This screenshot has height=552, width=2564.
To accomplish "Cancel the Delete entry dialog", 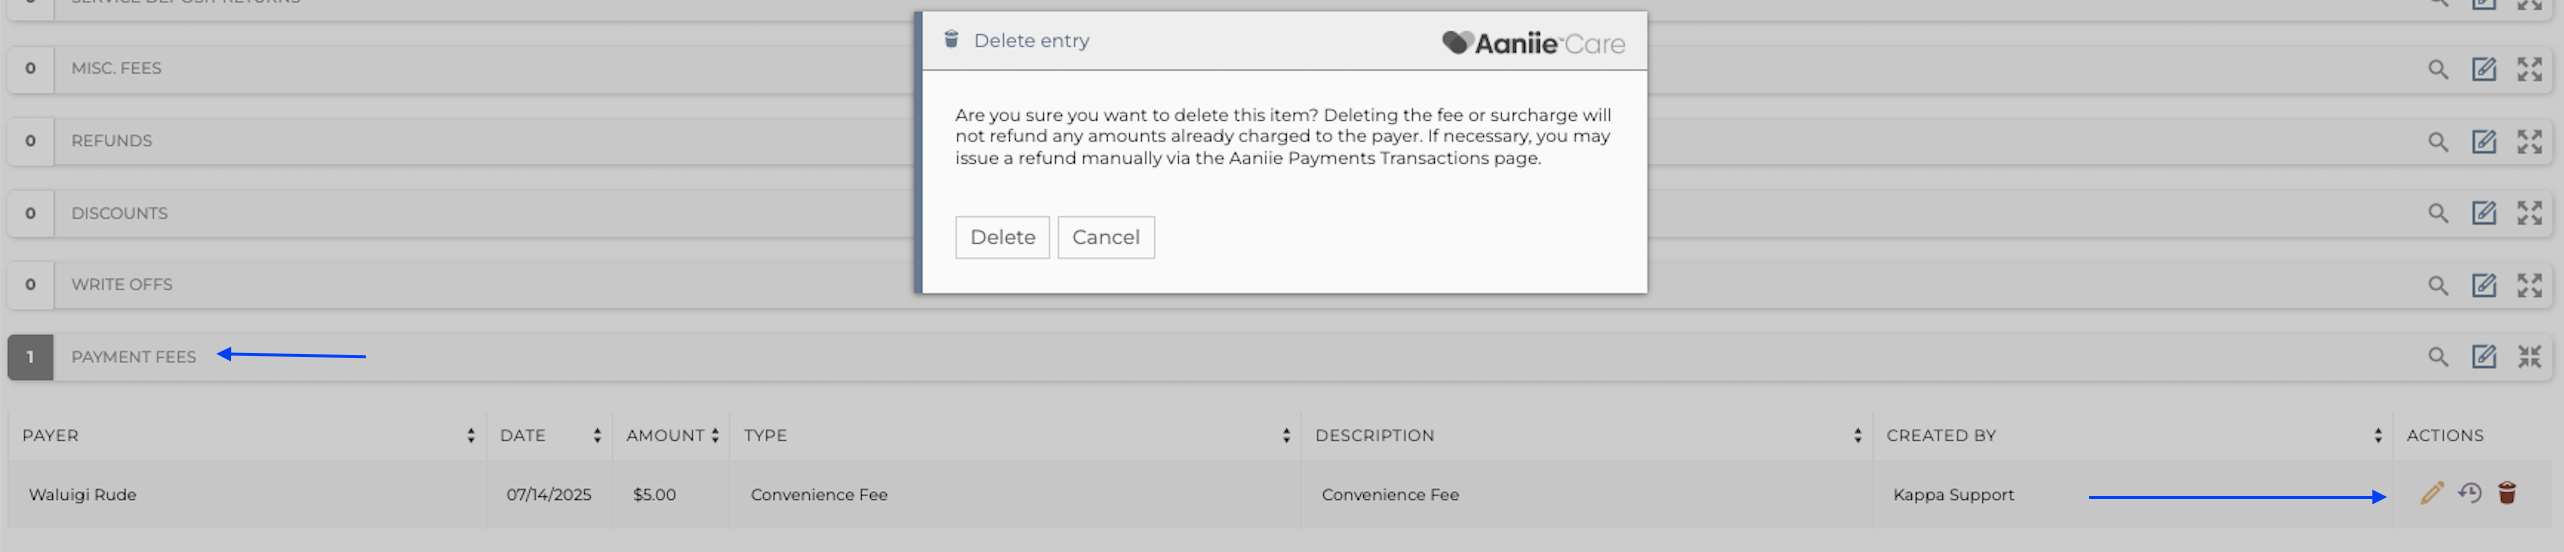I will point(1105,237).
